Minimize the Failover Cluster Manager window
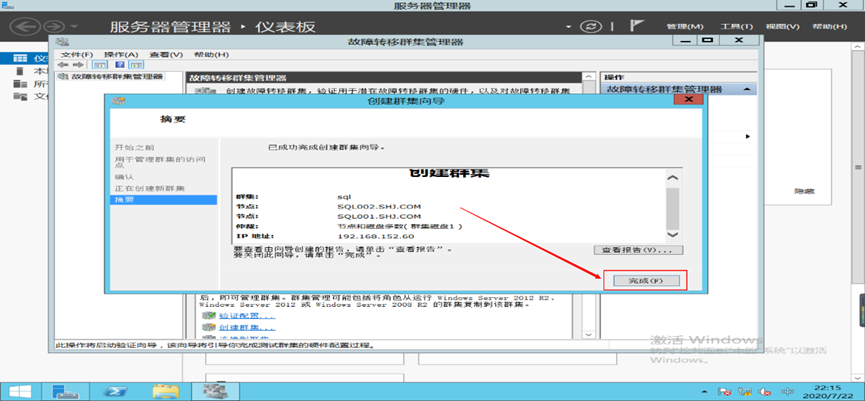Image resolution: width=865 pixels, height=401 pixels. (684, 41)
